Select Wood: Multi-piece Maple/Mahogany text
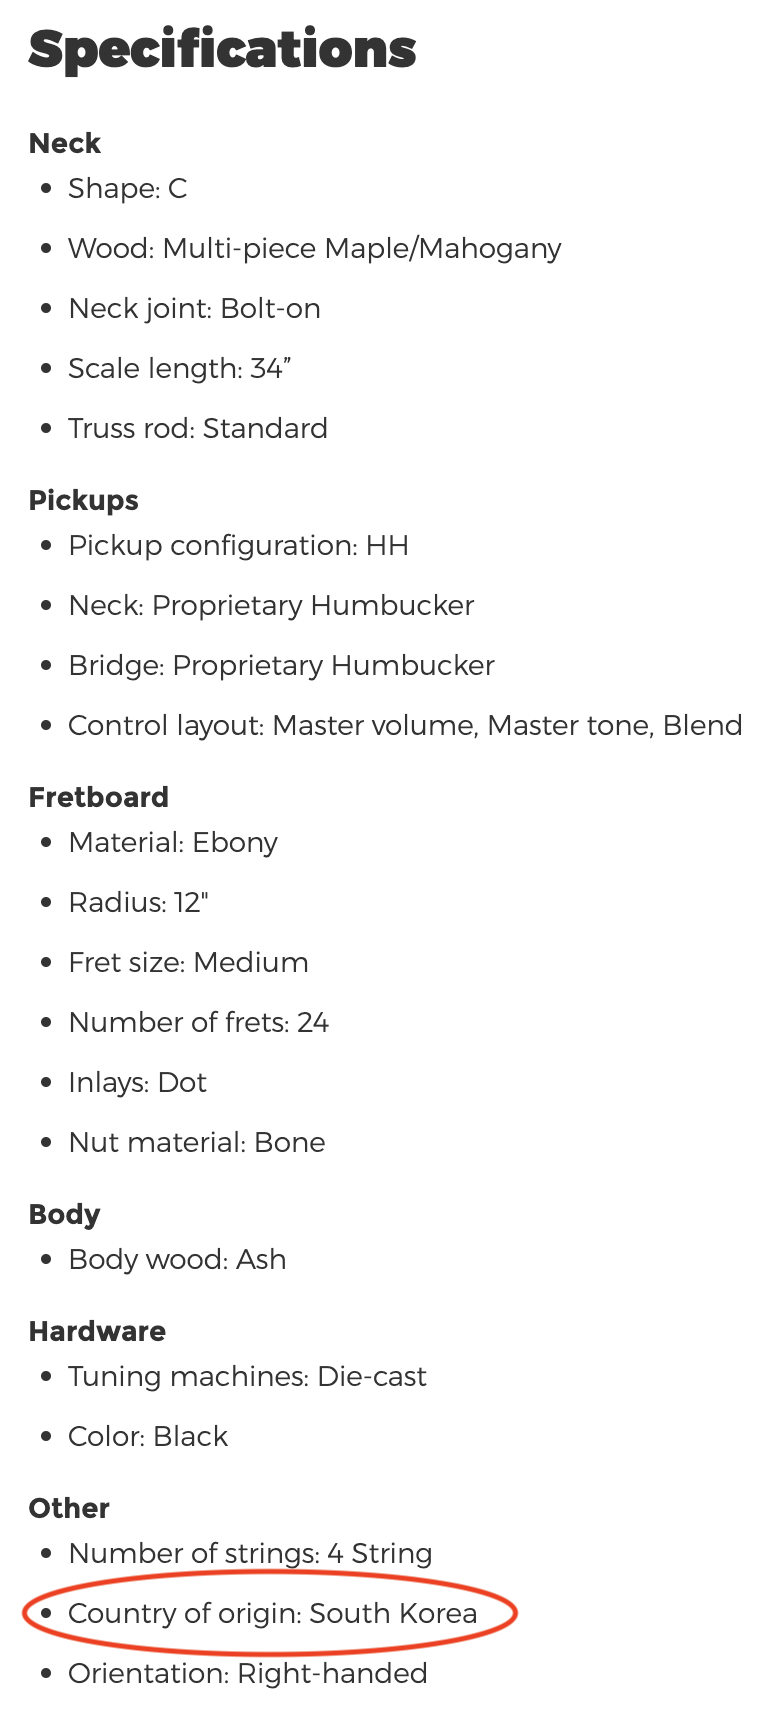The width and height of the screenshot is (780, 1714). (x=315, y=249)
